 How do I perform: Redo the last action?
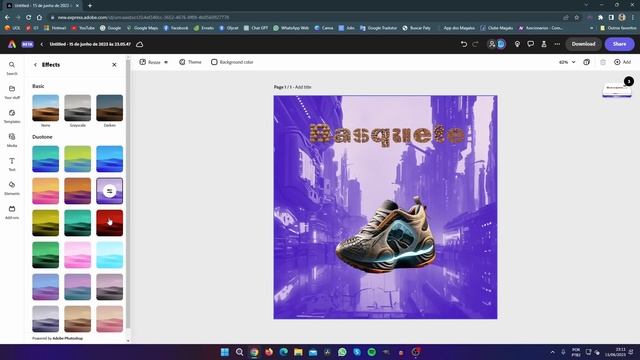tap(476, 44)
